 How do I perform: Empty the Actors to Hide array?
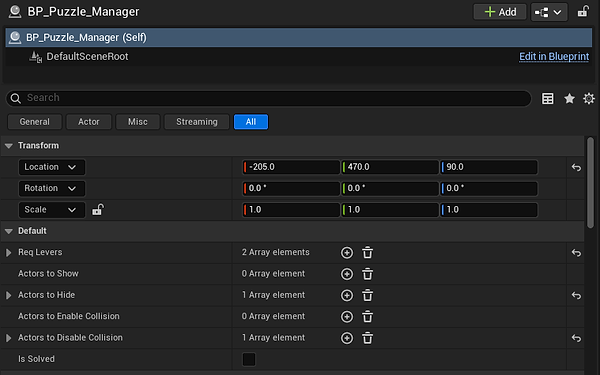coord(367,295)
